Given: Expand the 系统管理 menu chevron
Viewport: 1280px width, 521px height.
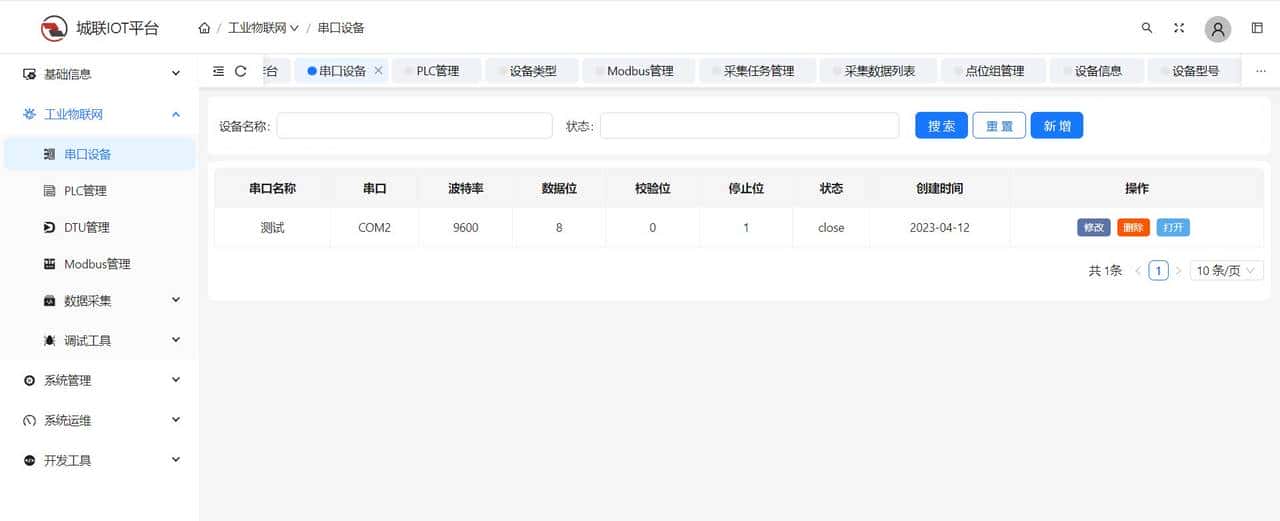Looking at the screenshot, I should pyautogui.click(x=176, y=380).
